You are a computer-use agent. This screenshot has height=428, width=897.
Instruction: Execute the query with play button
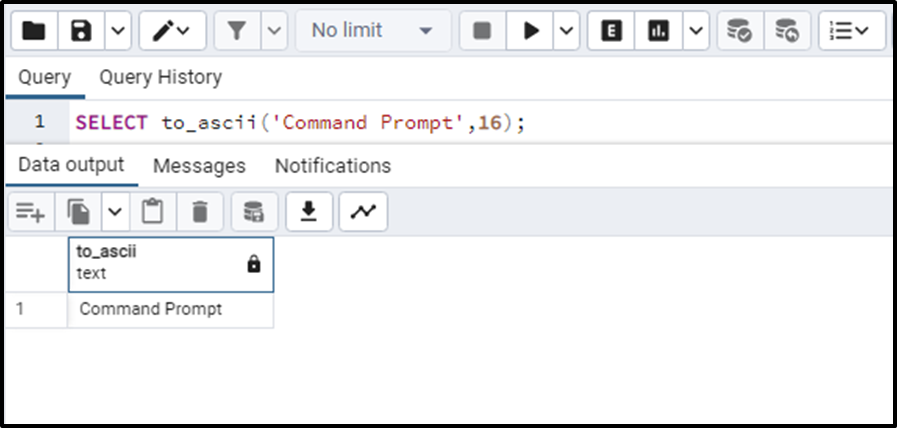pos(531,31)
